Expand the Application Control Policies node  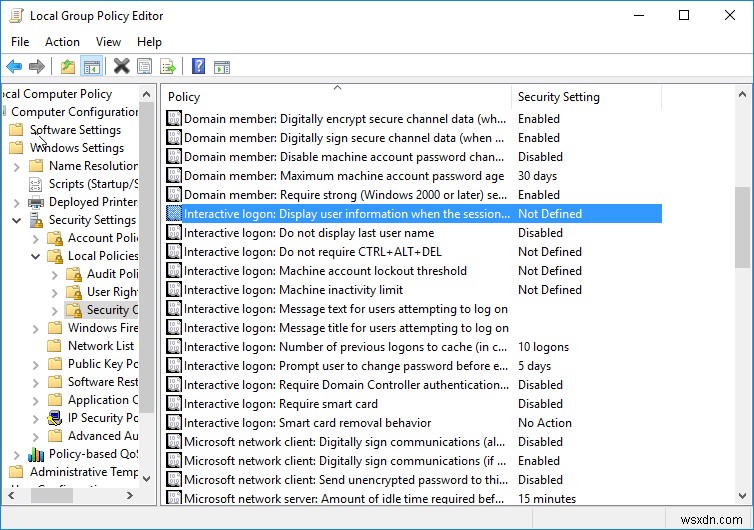coord(36,401)
